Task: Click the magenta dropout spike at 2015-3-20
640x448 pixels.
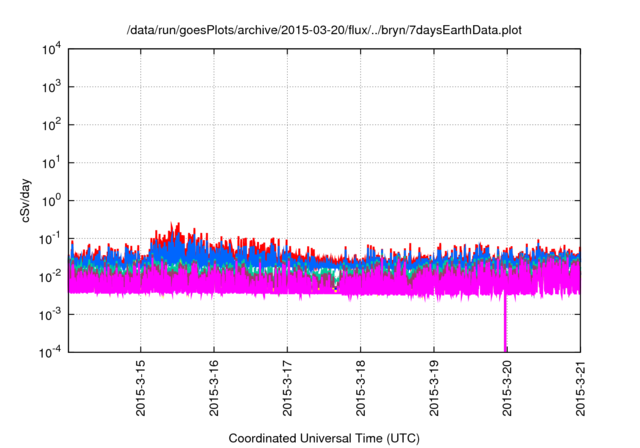Action: 505,322
